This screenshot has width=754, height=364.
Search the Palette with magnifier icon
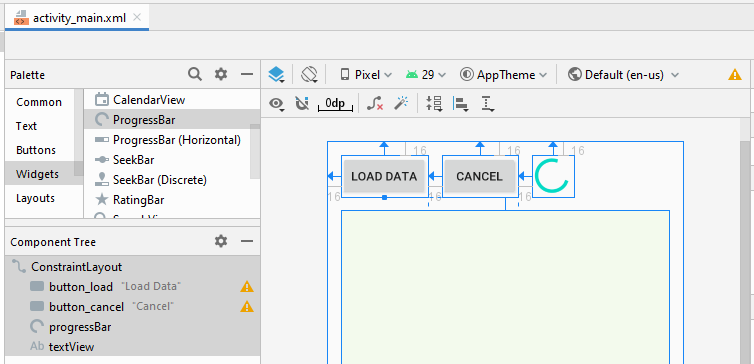[x=195, y=74]
